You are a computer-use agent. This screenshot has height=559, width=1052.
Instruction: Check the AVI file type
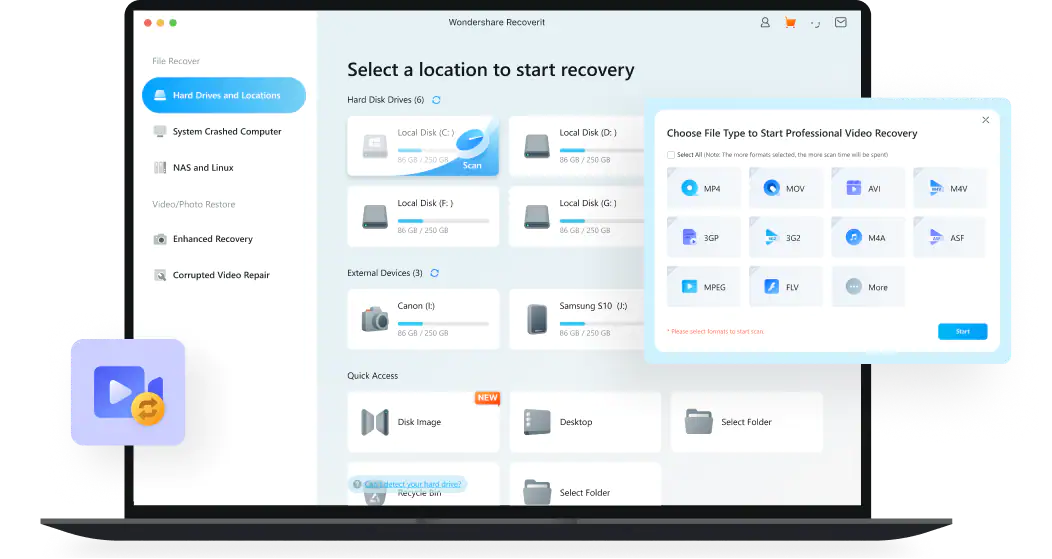click(x=867, y=189)
